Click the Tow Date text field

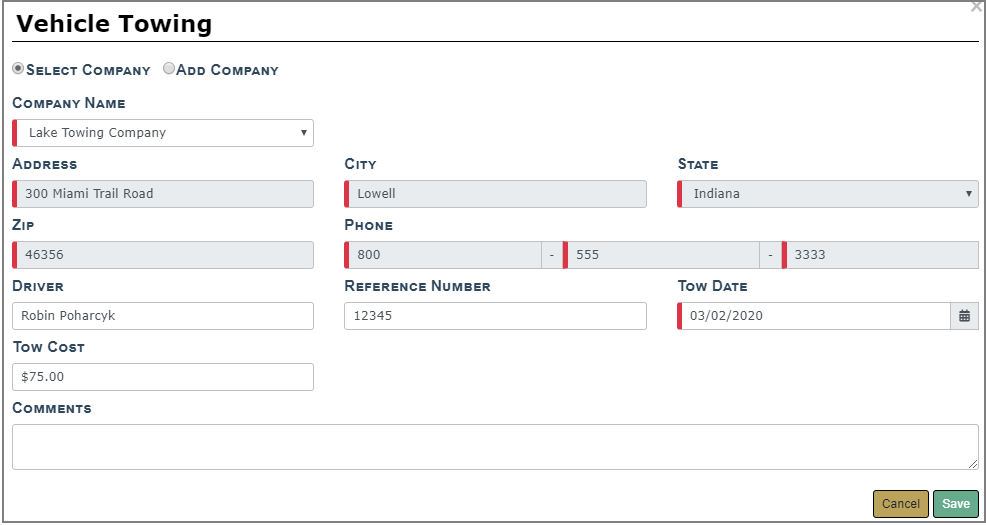tap(814, 316)
